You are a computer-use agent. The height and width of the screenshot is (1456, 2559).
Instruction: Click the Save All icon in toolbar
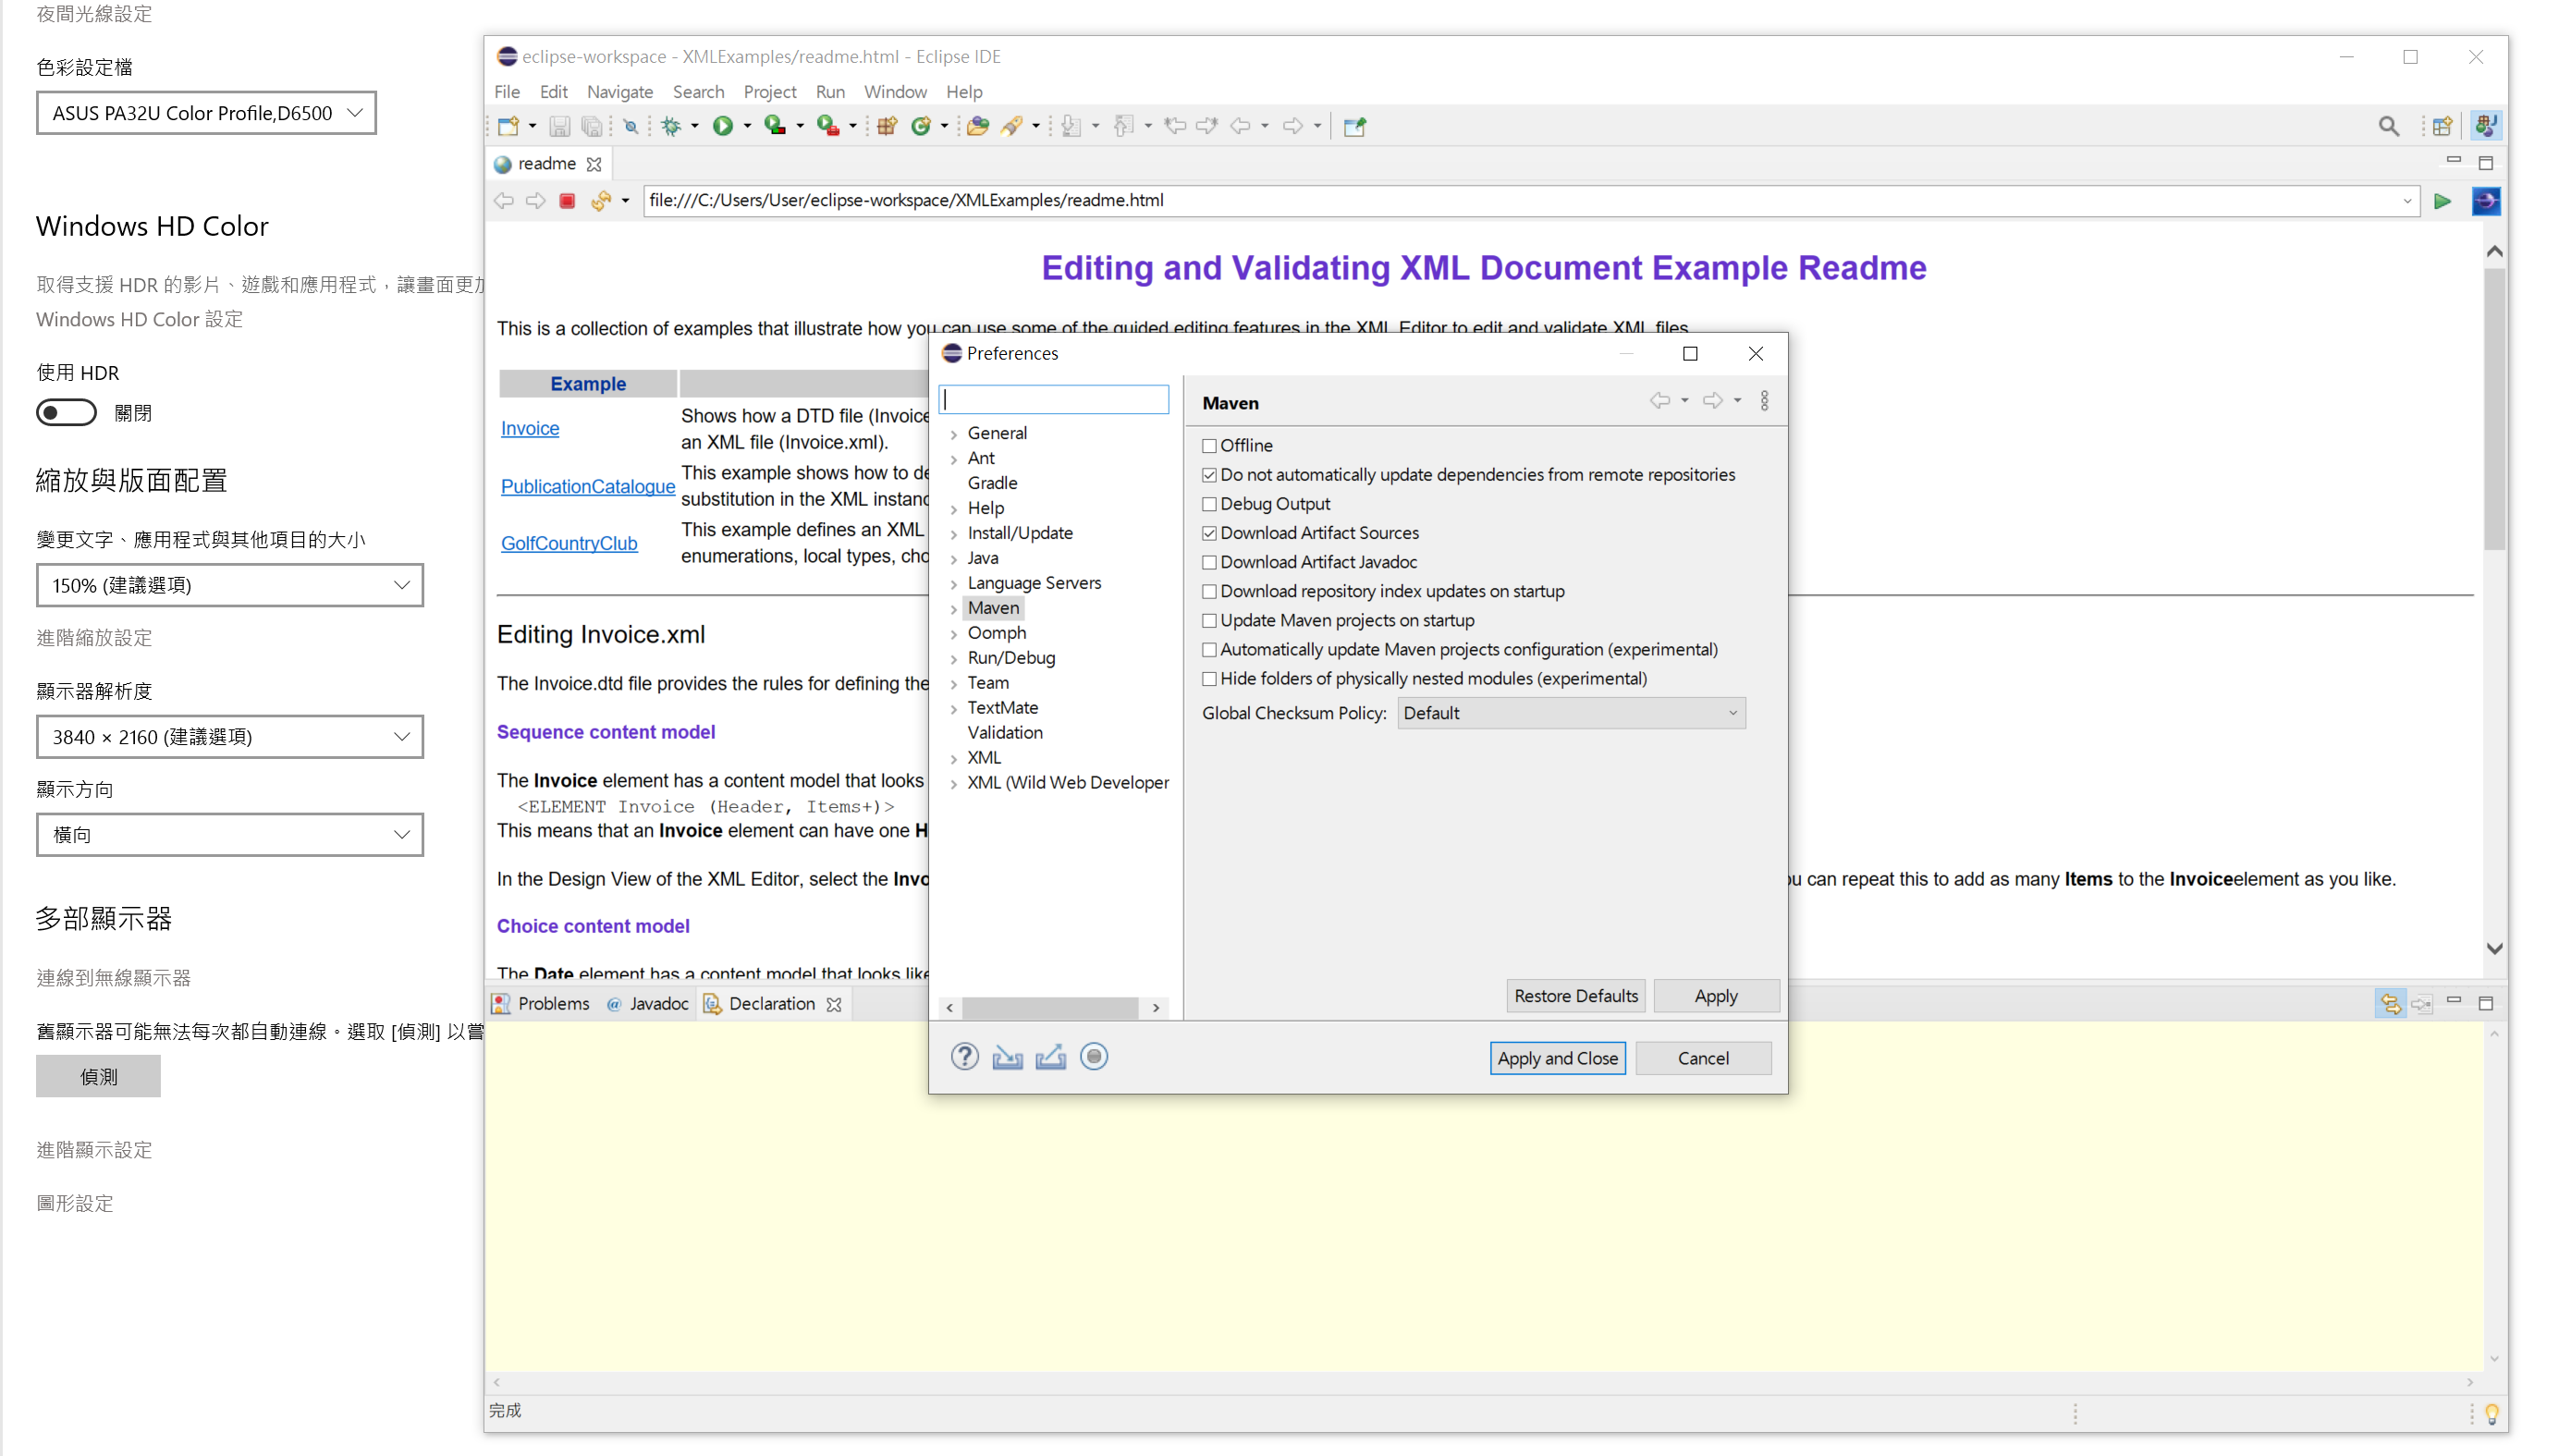pyautogui.click(x=592, y=126)
